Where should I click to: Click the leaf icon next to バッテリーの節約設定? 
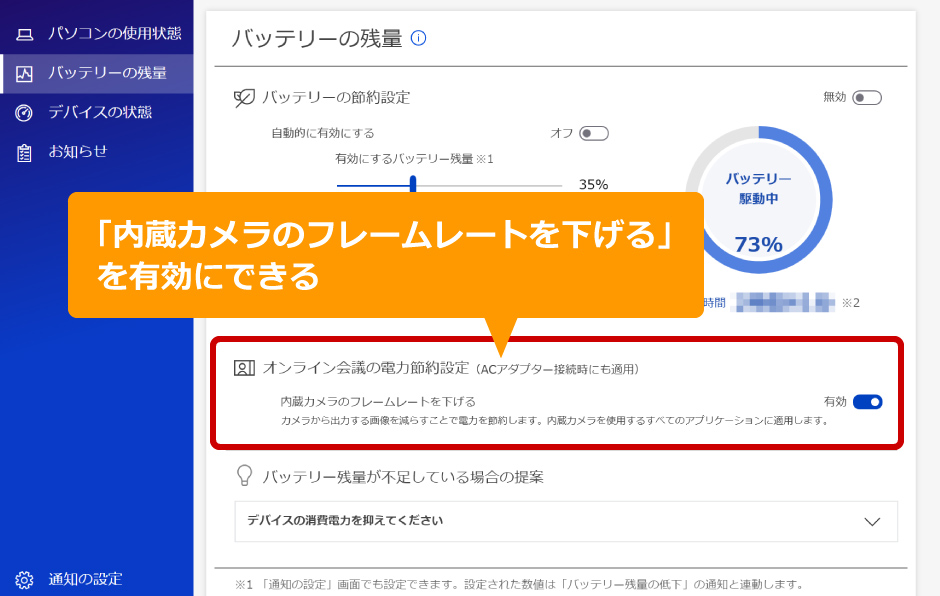pos(244,98)
